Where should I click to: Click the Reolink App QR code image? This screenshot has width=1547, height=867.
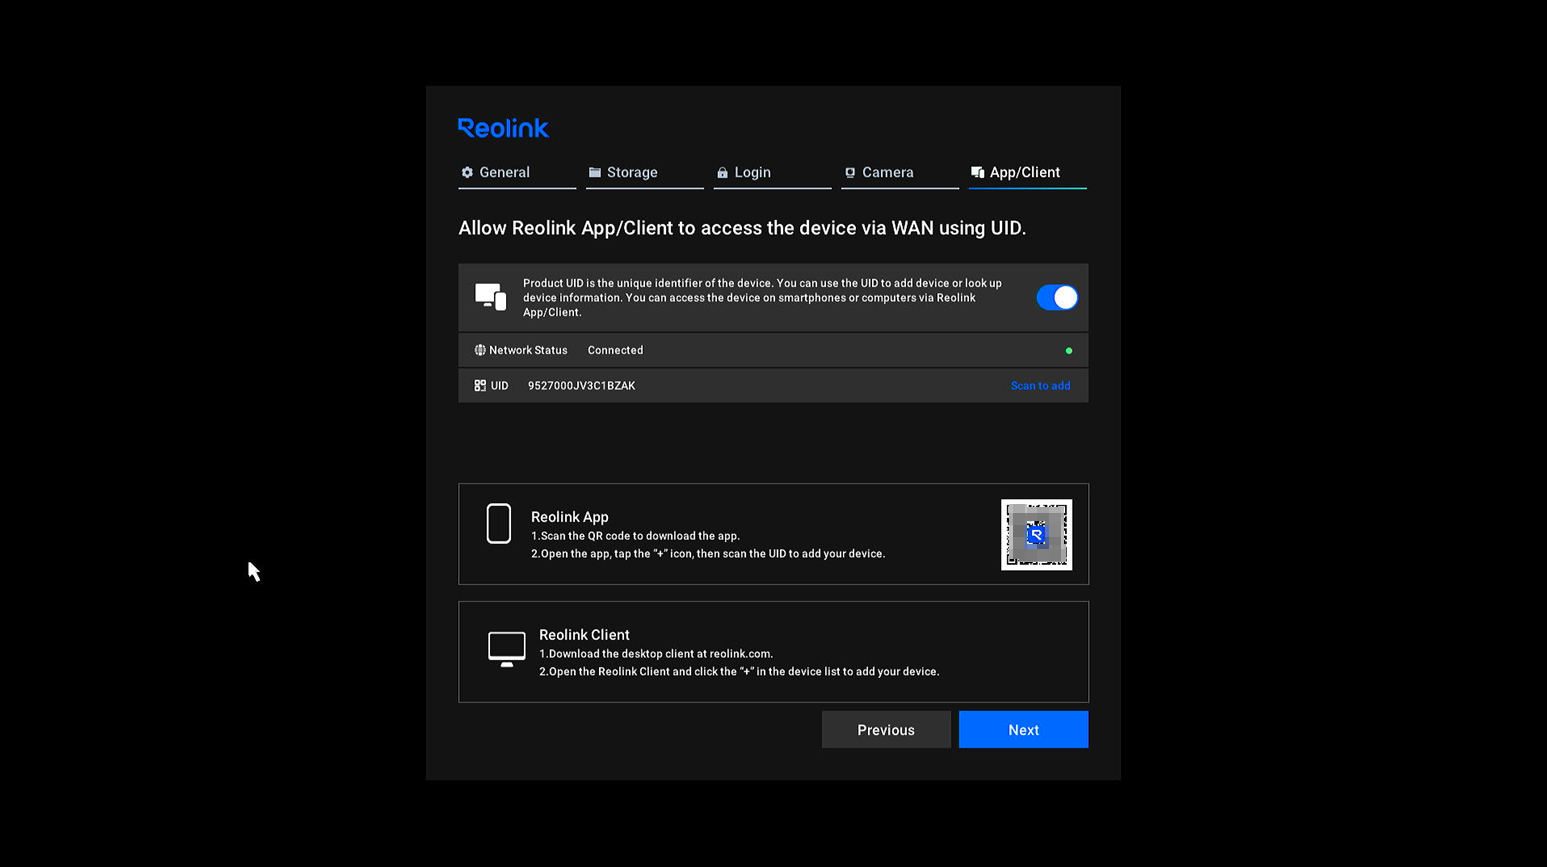pyautogui.click(x=1036, y=535)
